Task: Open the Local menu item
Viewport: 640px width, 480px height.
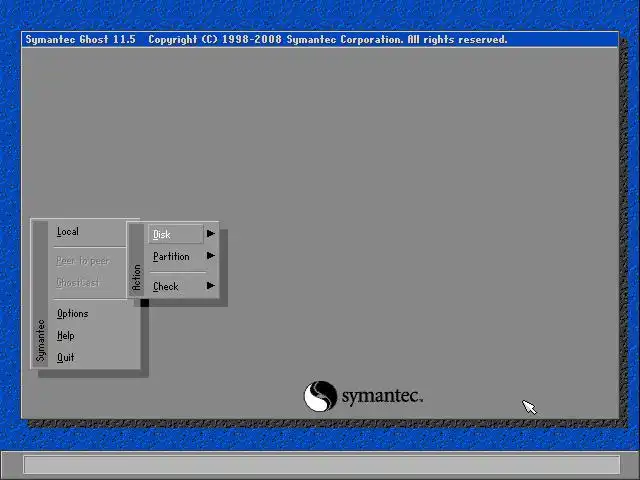Action: 68,232
